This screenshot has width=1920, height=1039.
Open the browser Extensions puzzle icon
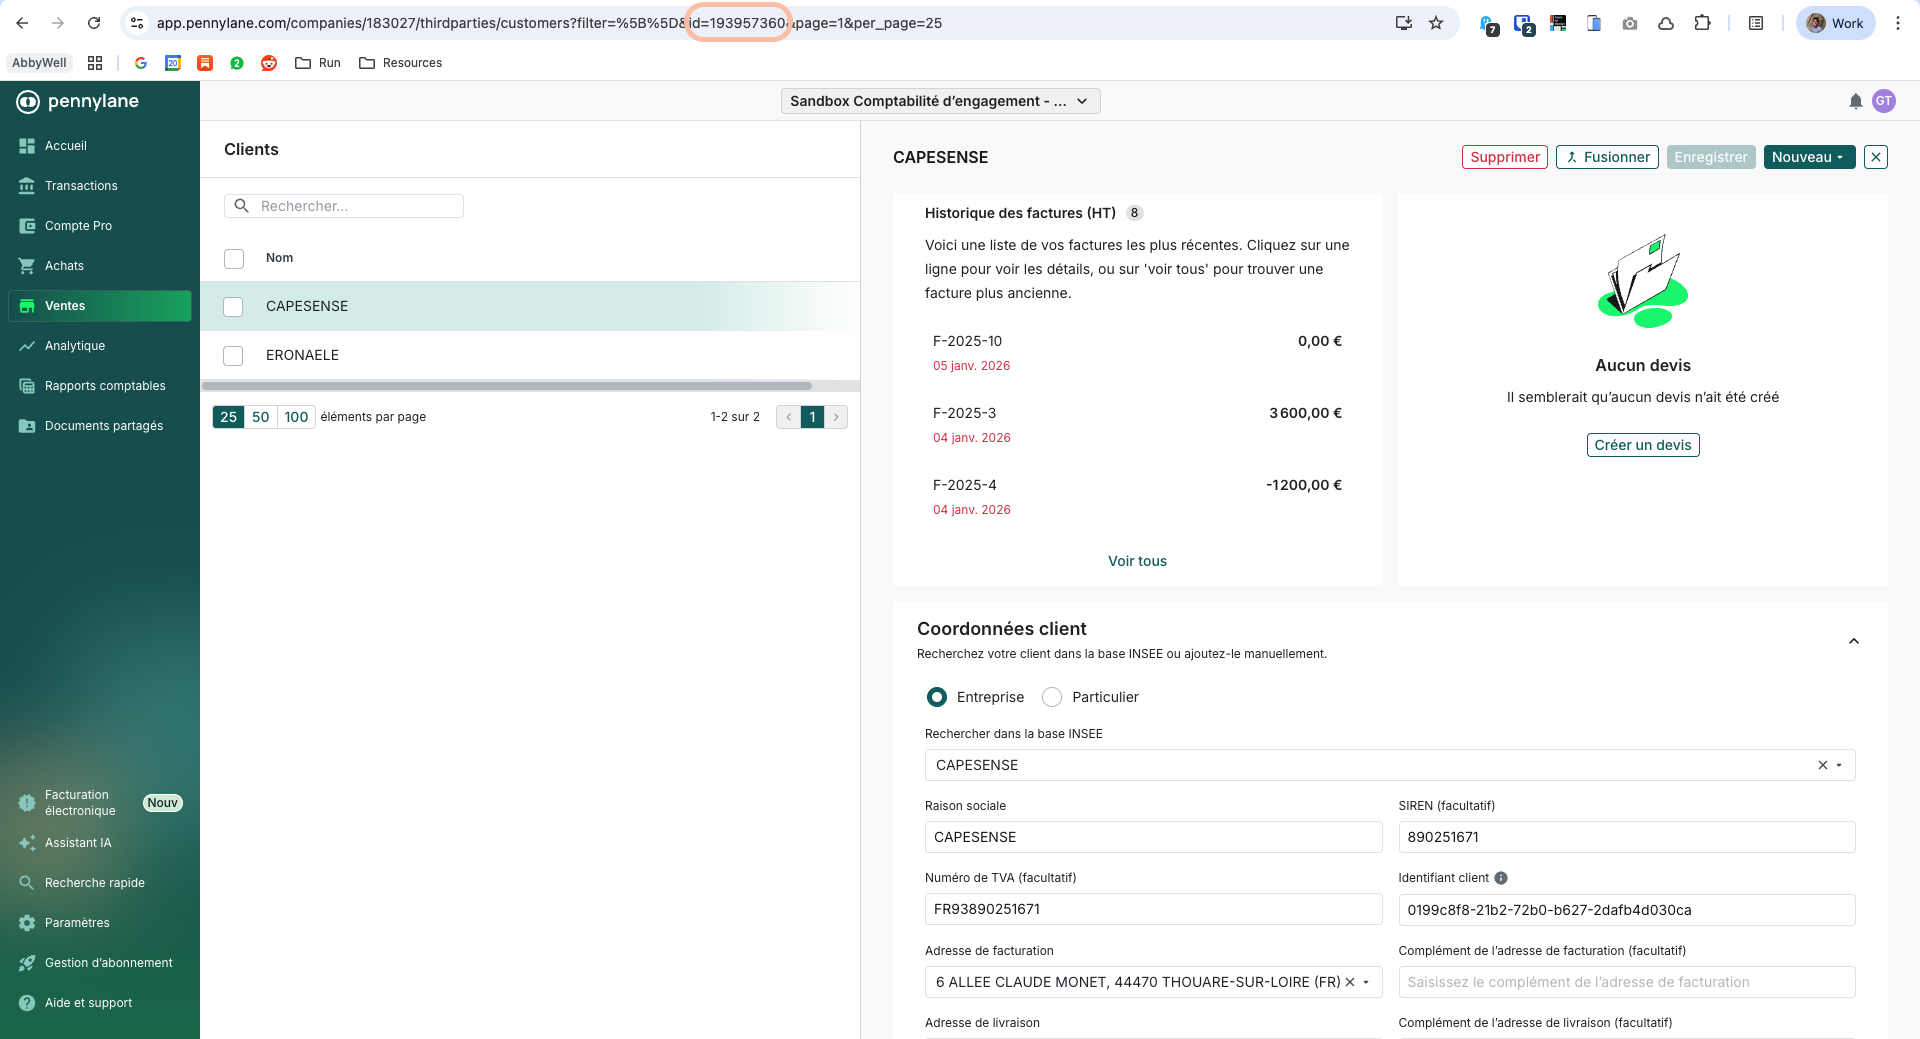pyautogui.click(x=1702, y=23)
